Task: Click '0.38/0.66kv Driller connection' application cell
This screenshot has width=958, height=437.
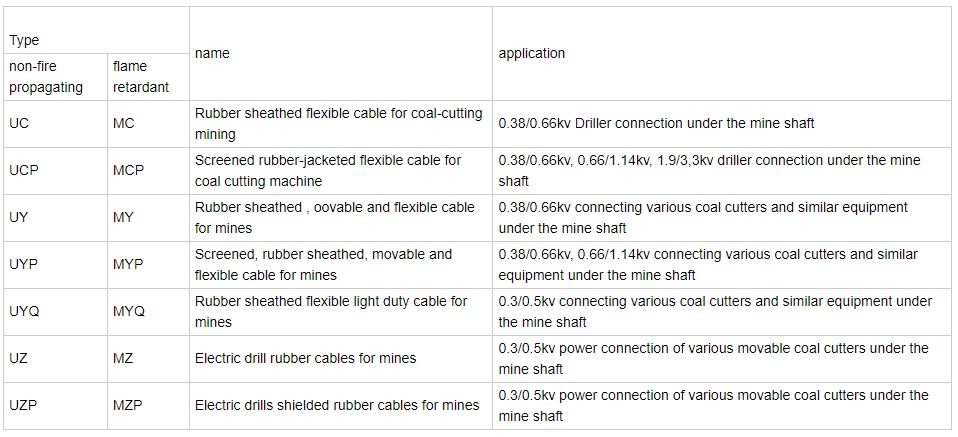Action: 722,123
